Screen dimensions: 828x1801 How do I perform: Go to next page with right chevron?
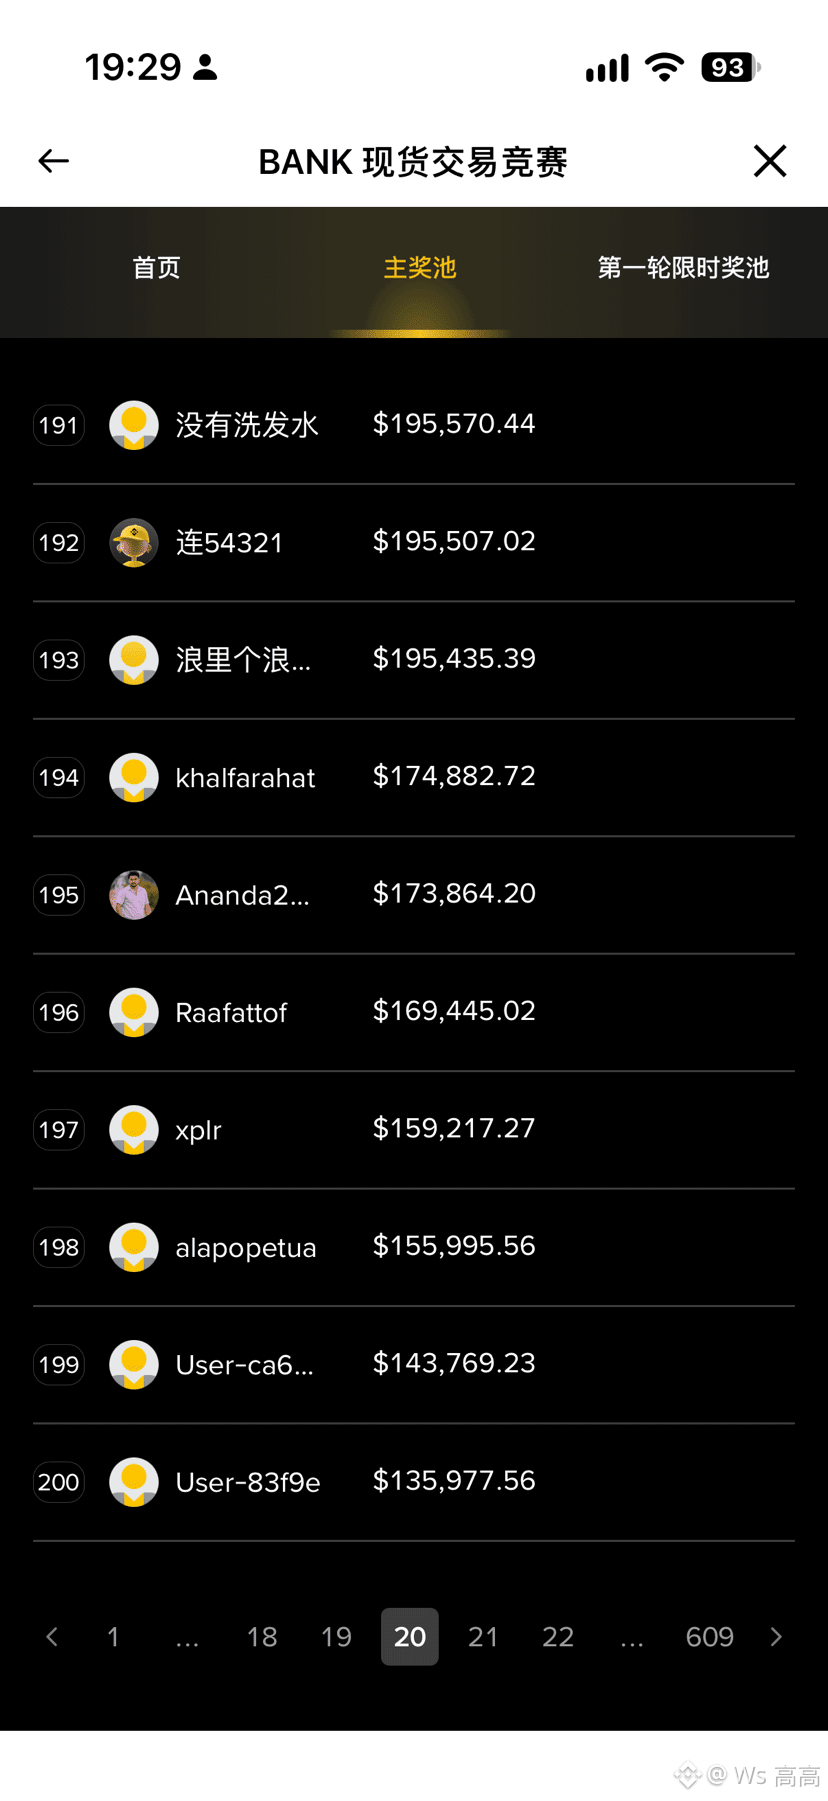coord(776,1637)
